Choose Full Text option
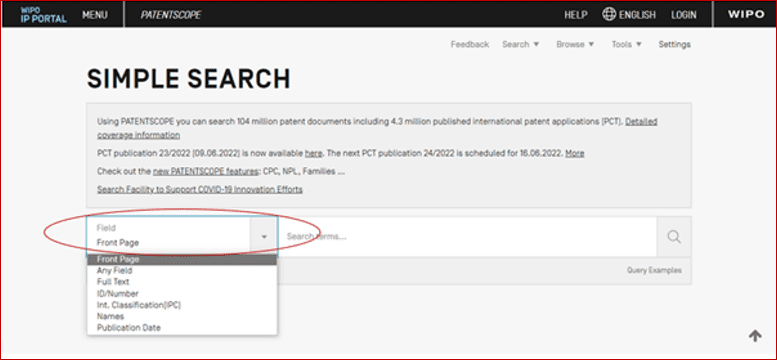 pos(182,282)
